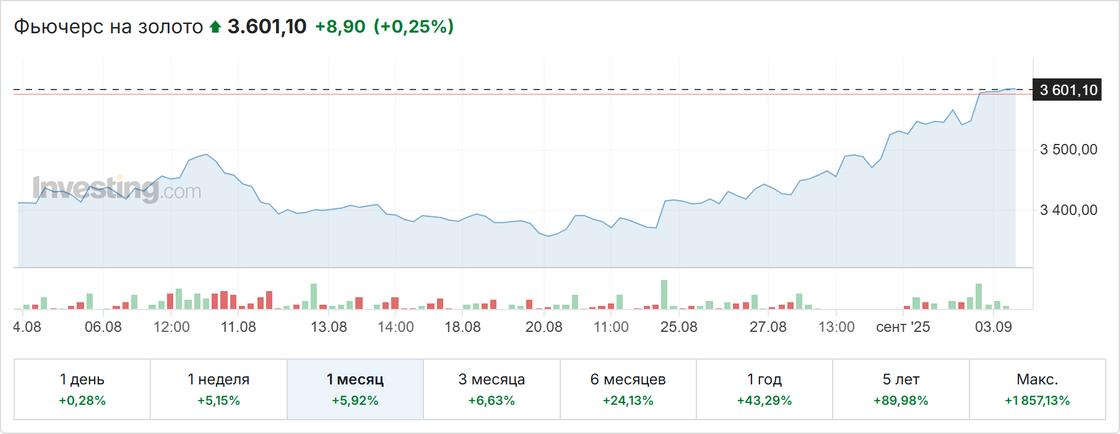Click the 03.09 date axis label
Image resolution: width=1120 pixels, height=434 pixels.
coord(996,327)
